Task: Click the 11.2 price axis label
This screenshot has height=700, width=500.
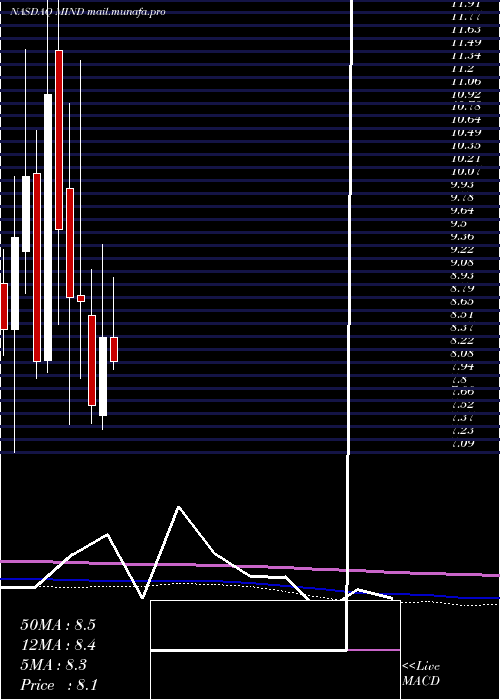Action: click(x=463, y=69)
